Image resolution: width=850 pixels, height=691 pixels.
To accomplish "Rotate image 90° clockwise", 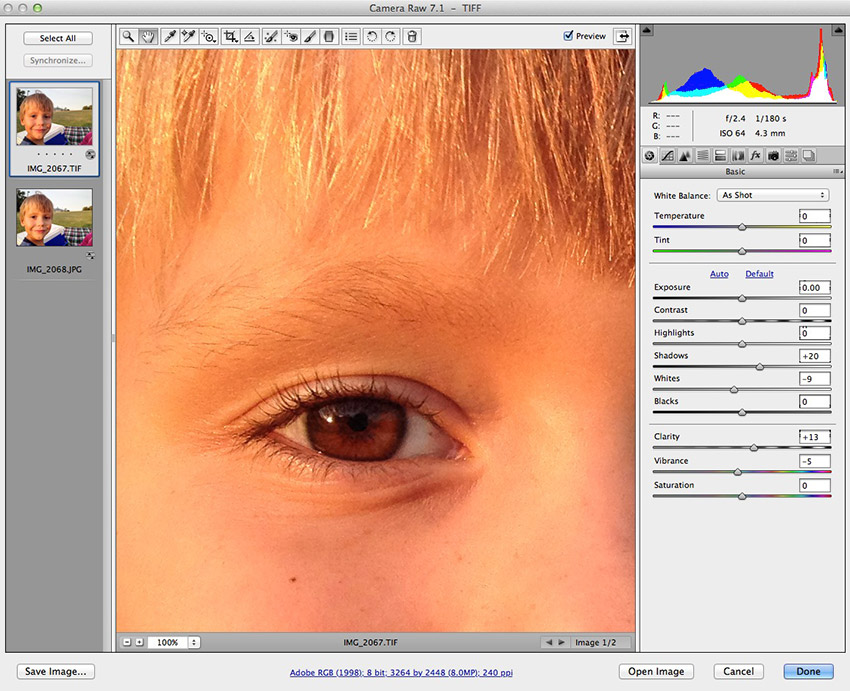I will (x=390, y=37).
